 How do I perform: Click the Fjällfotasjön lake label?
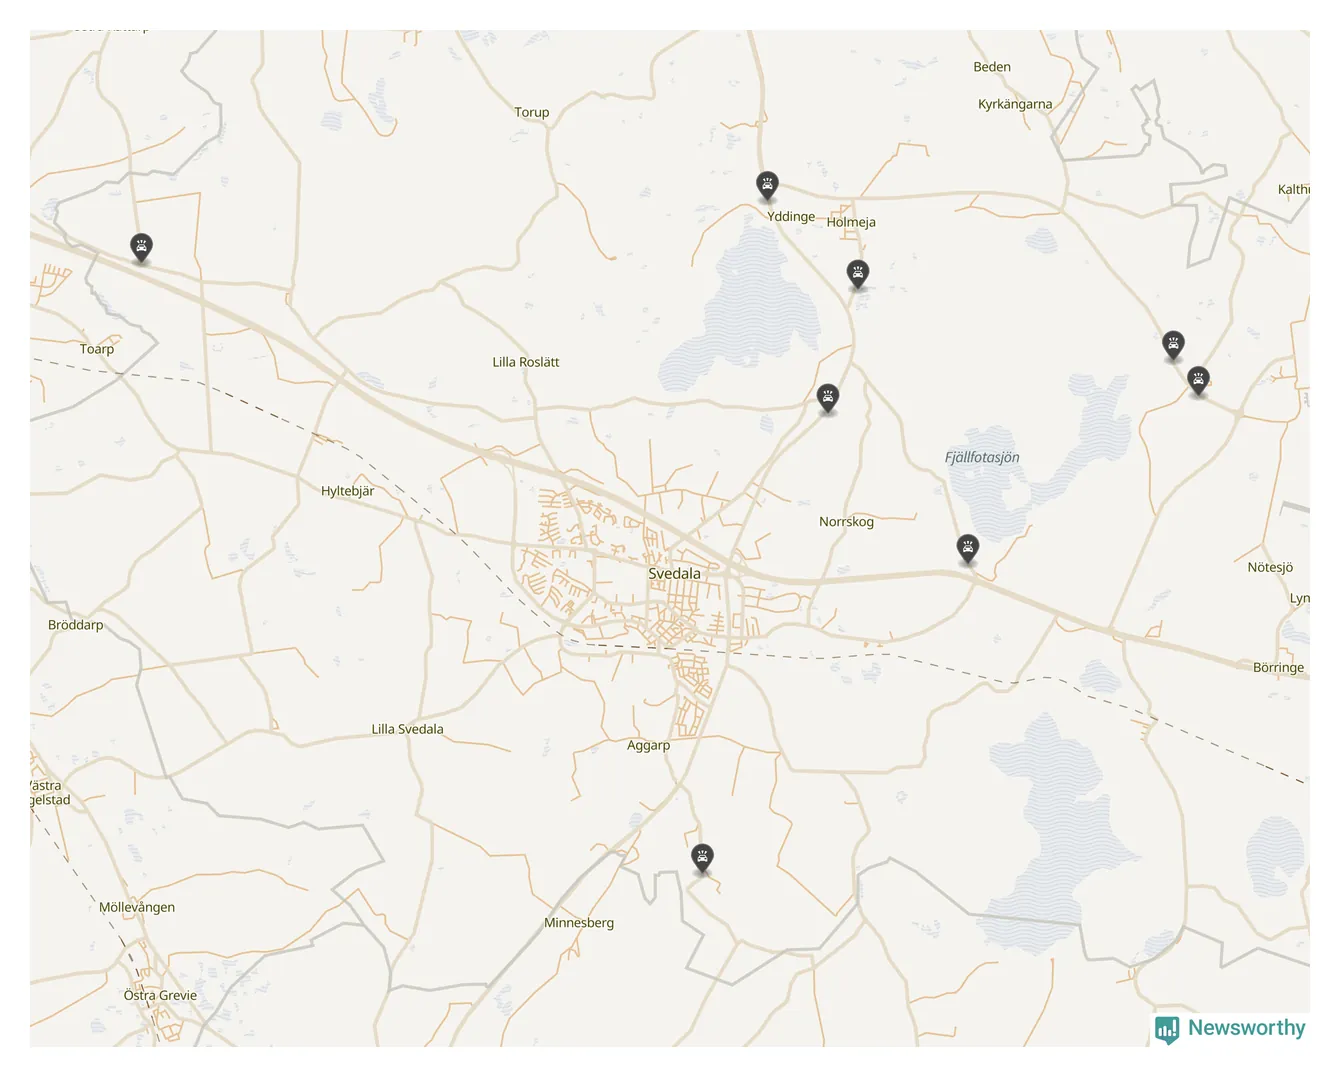pos(983,458)
